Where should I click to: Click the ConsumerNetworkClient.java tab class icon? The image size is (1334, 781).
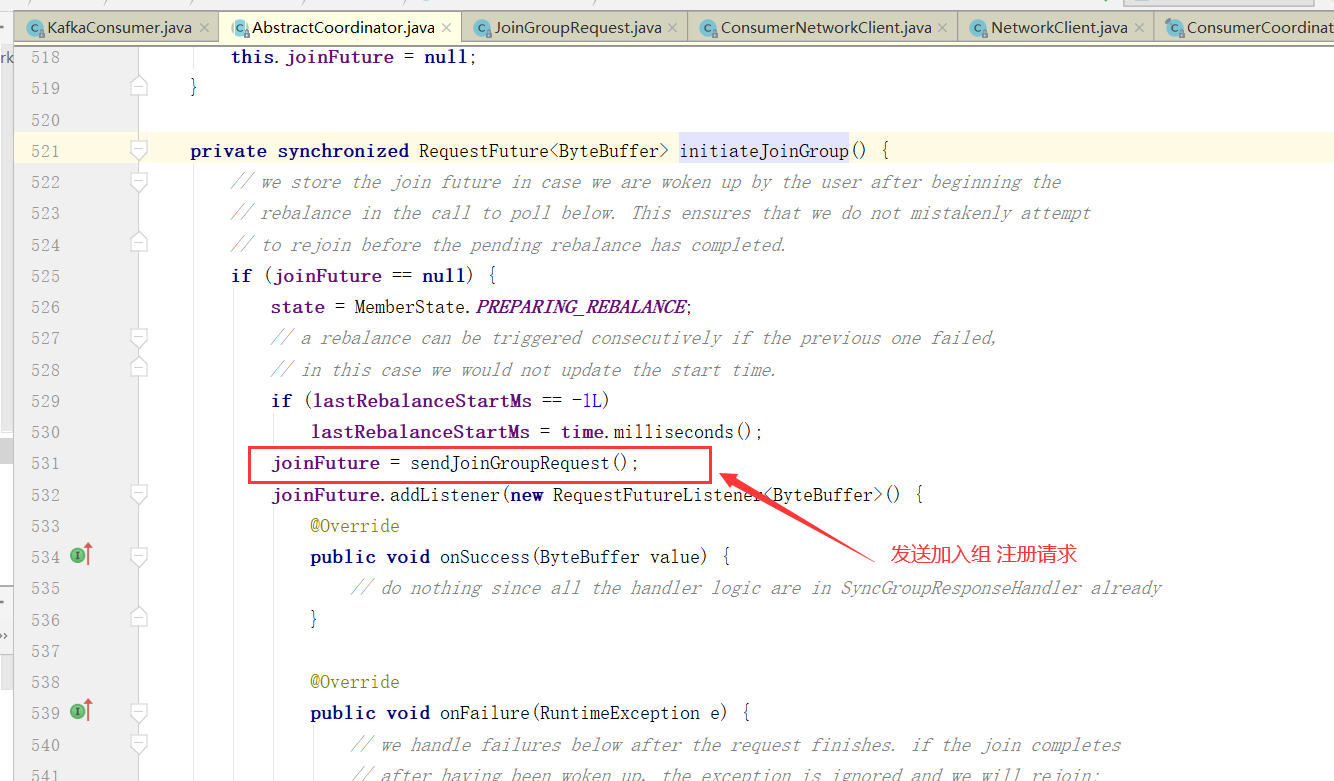708,27
